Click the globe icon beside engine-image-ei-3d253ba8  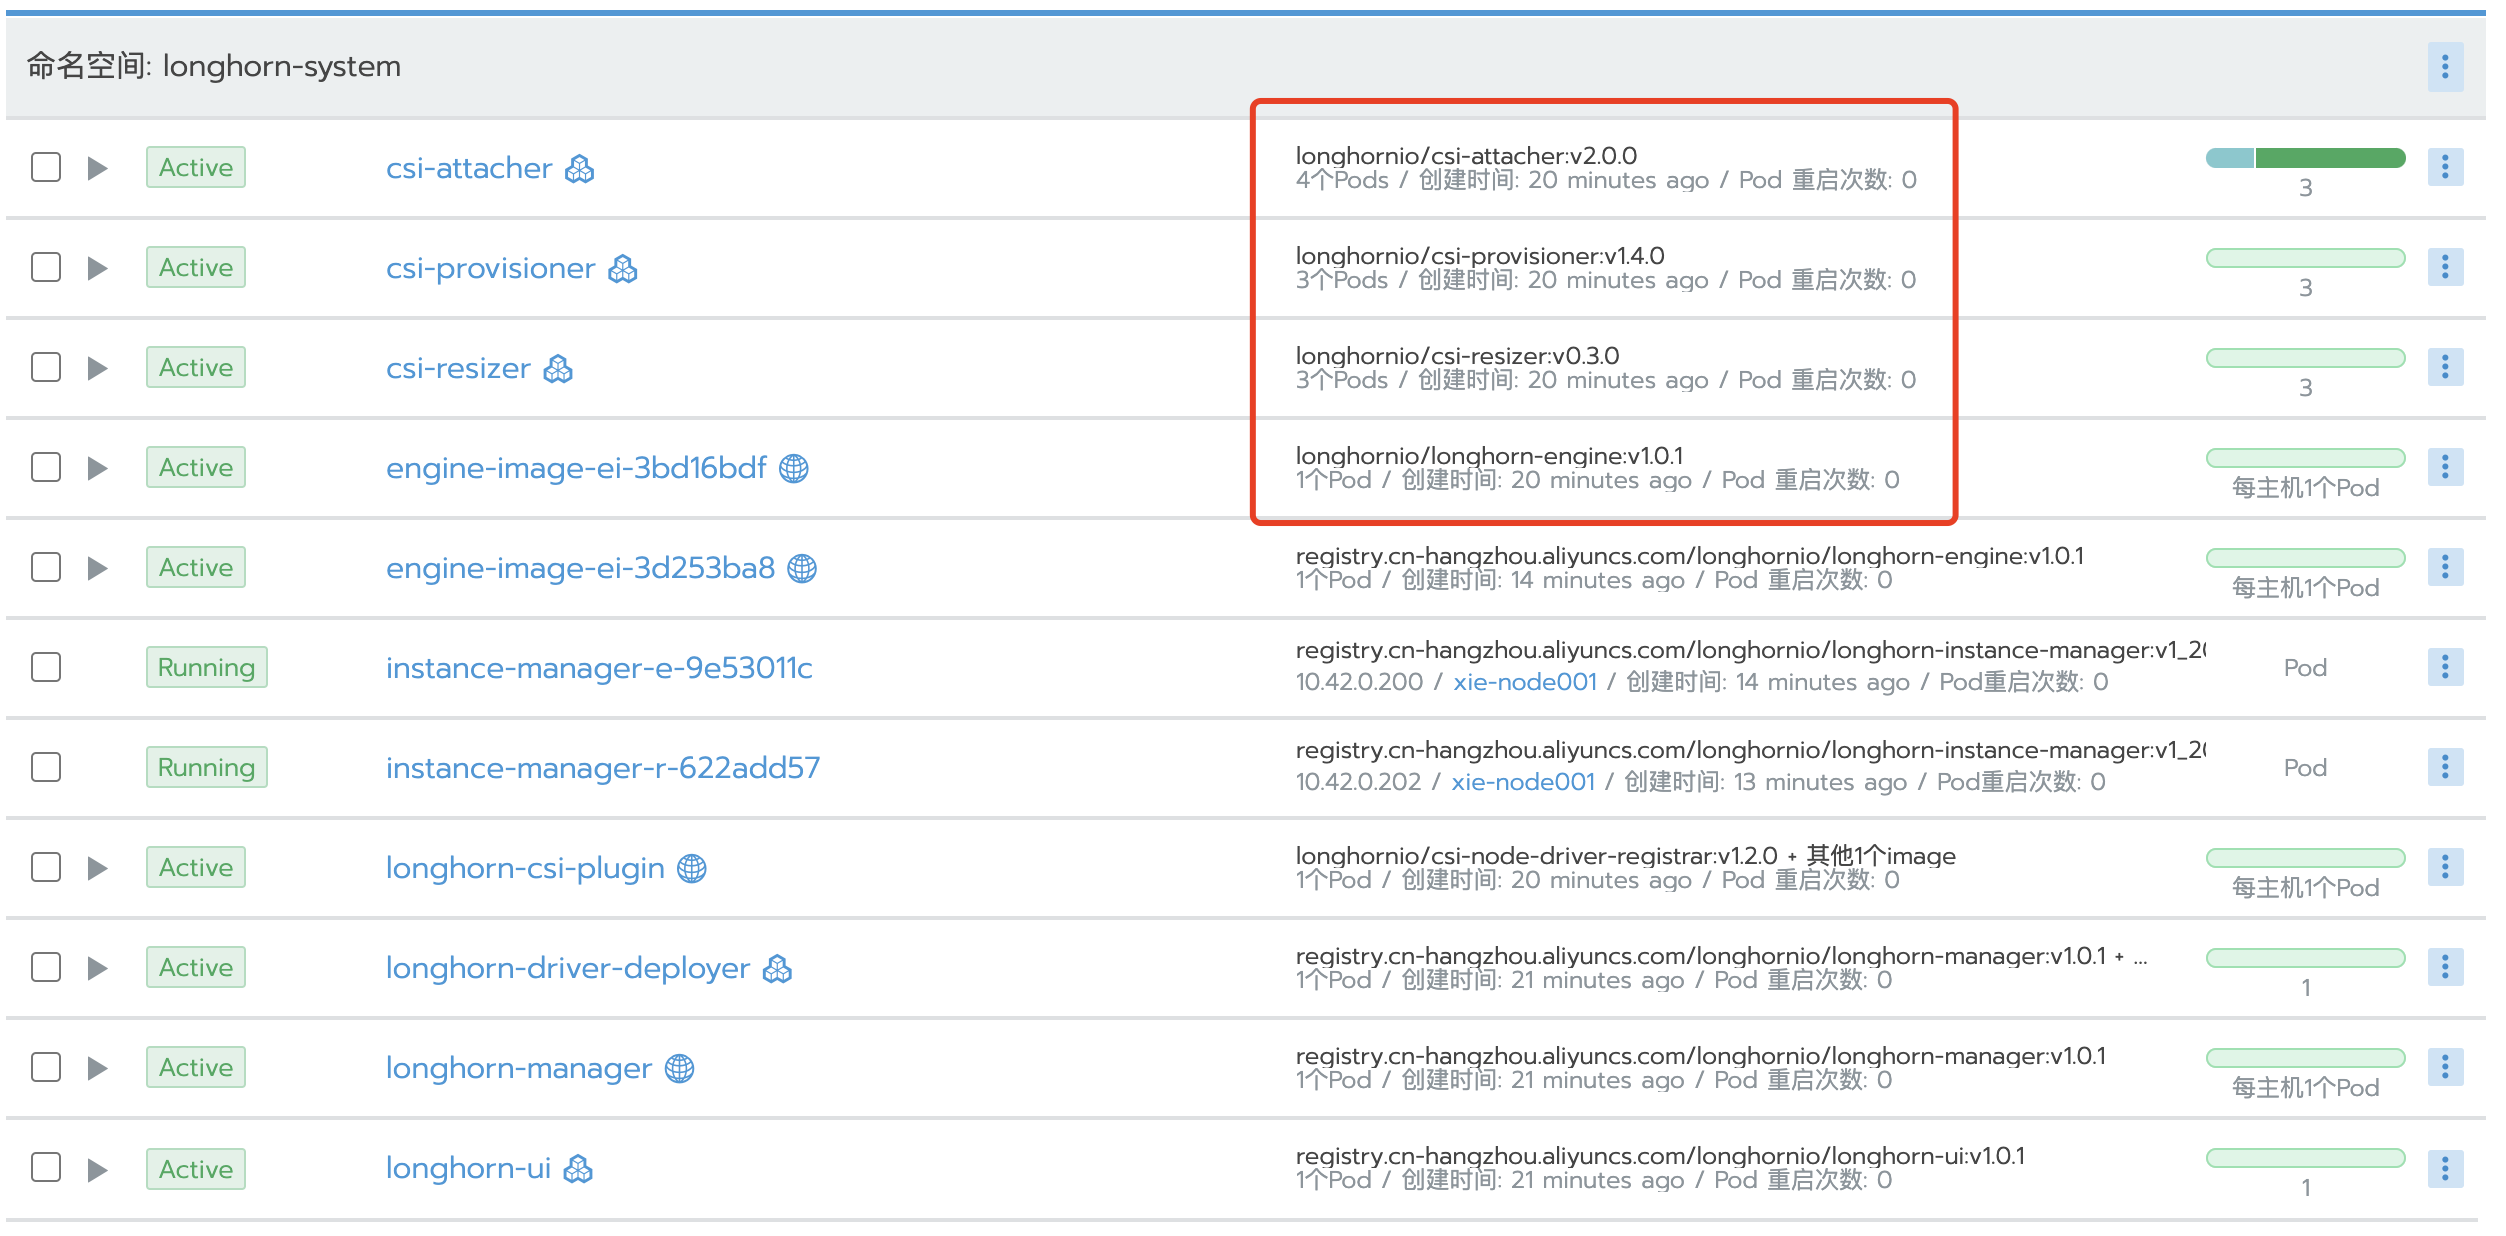tap(803, 567)
